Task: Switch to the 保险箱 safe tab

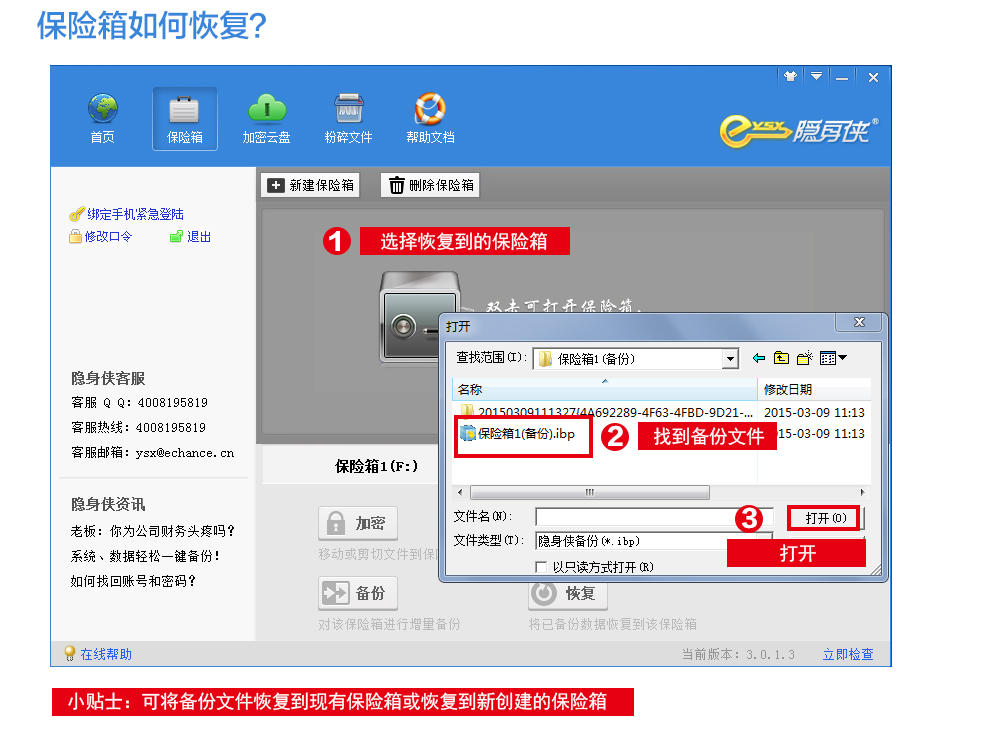Action: 184,119
